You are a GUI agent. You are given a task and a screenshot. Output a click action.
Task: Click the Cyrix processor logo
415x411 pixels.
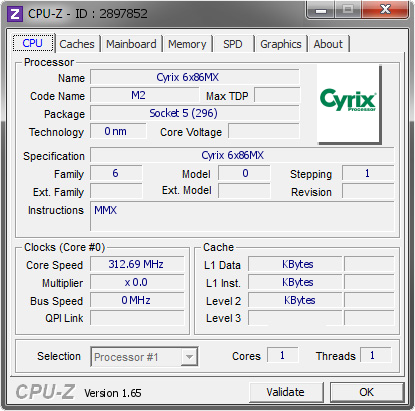click(x=349, y=104)
